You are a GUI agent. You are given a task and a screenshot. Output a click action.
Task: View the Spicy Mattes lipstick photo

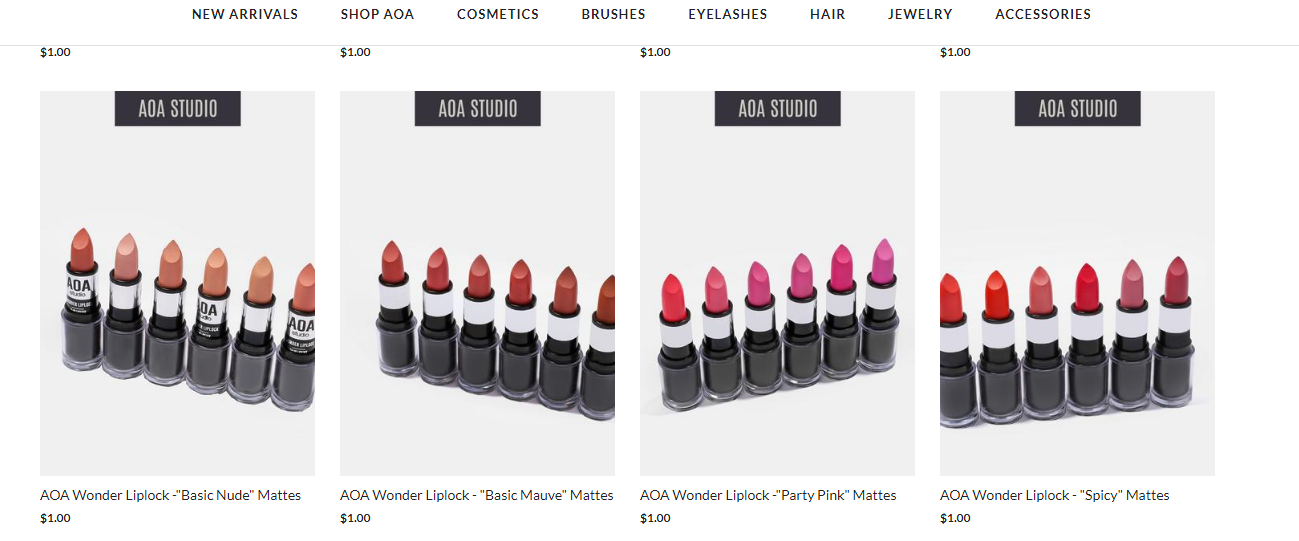click(1077, 283)
